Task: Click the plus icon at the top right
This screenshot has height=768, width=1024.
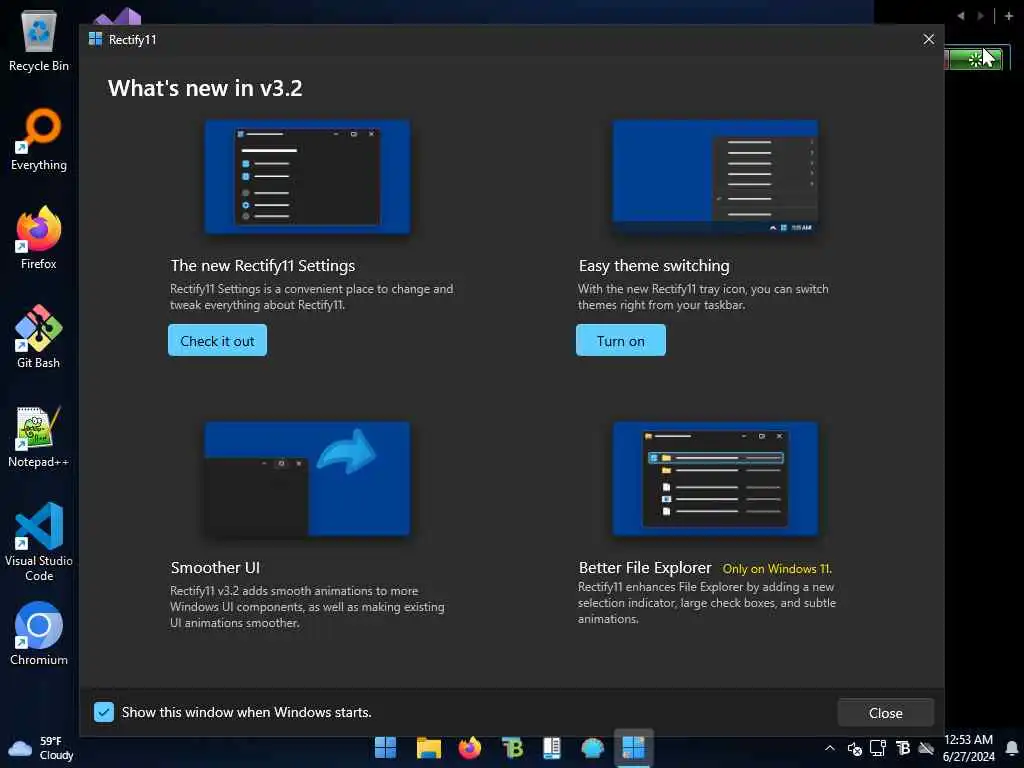Action: tap(1008, 16)
